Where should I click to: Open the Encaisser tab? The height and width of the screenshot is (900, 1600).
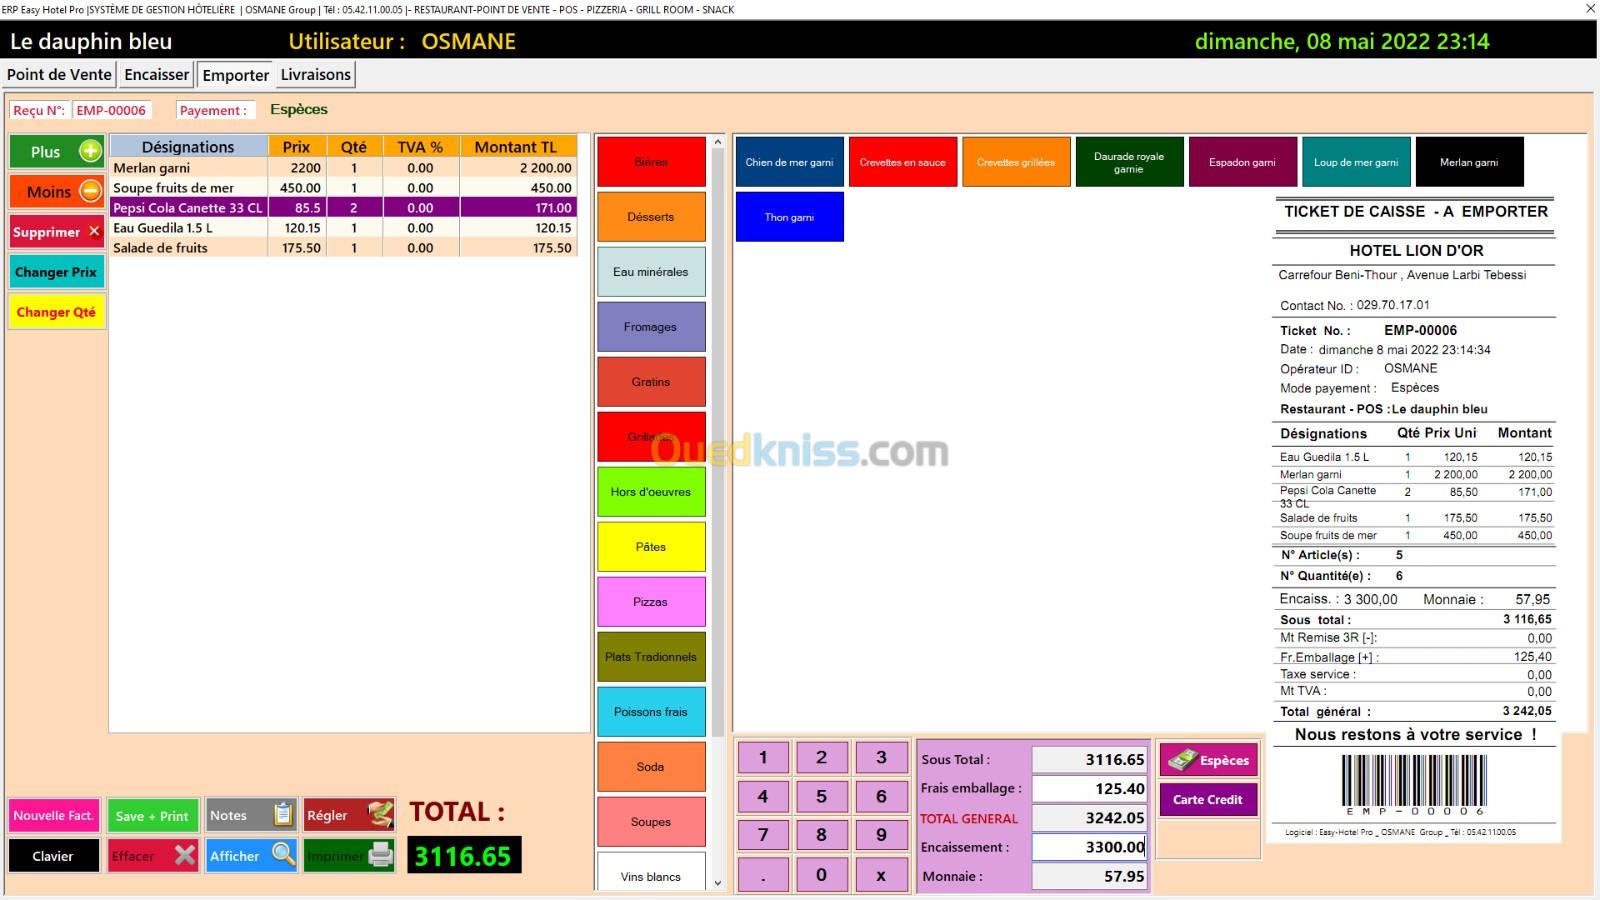pos(156,75)
